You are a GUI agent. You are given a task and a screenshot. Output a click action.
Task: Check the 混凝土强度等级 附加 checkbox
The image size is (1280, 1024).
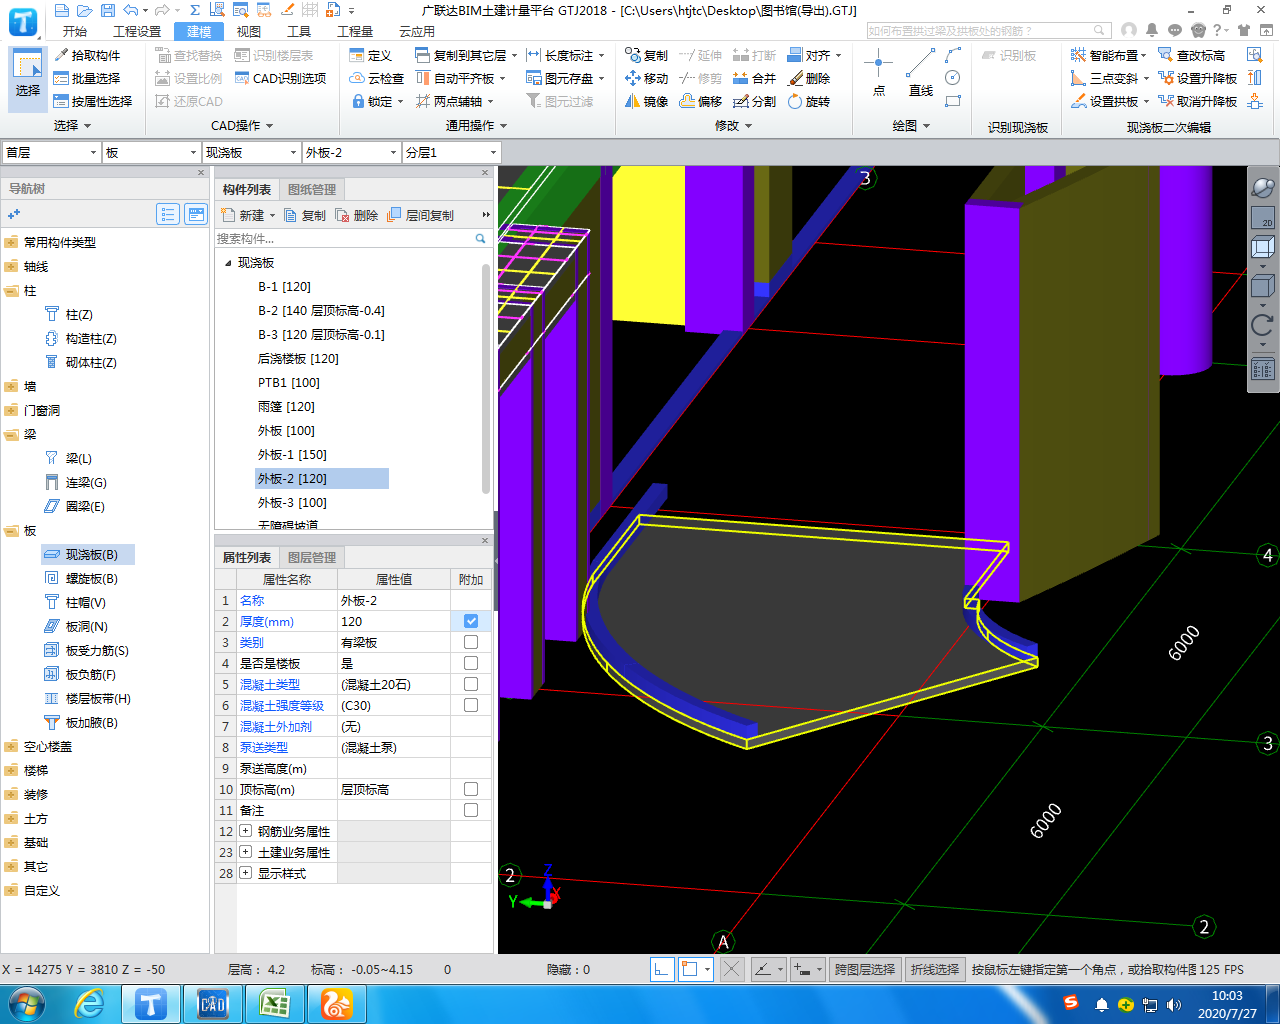point(471,705)
